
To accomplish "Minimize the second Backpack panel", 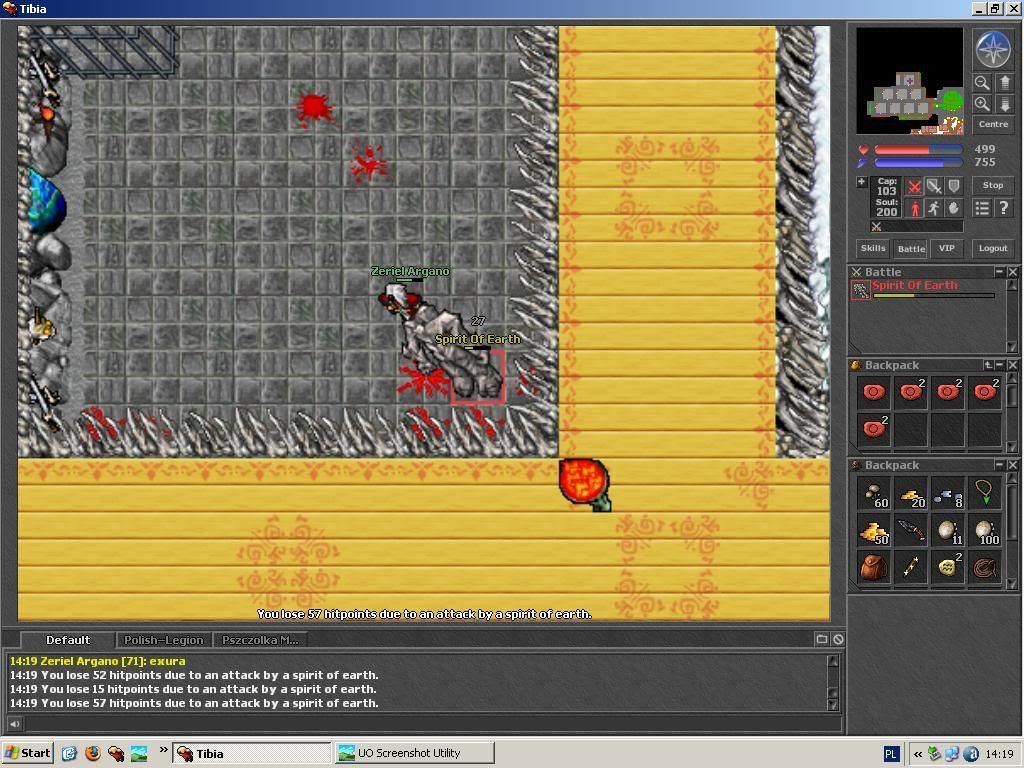I will tap(1000, 465).
